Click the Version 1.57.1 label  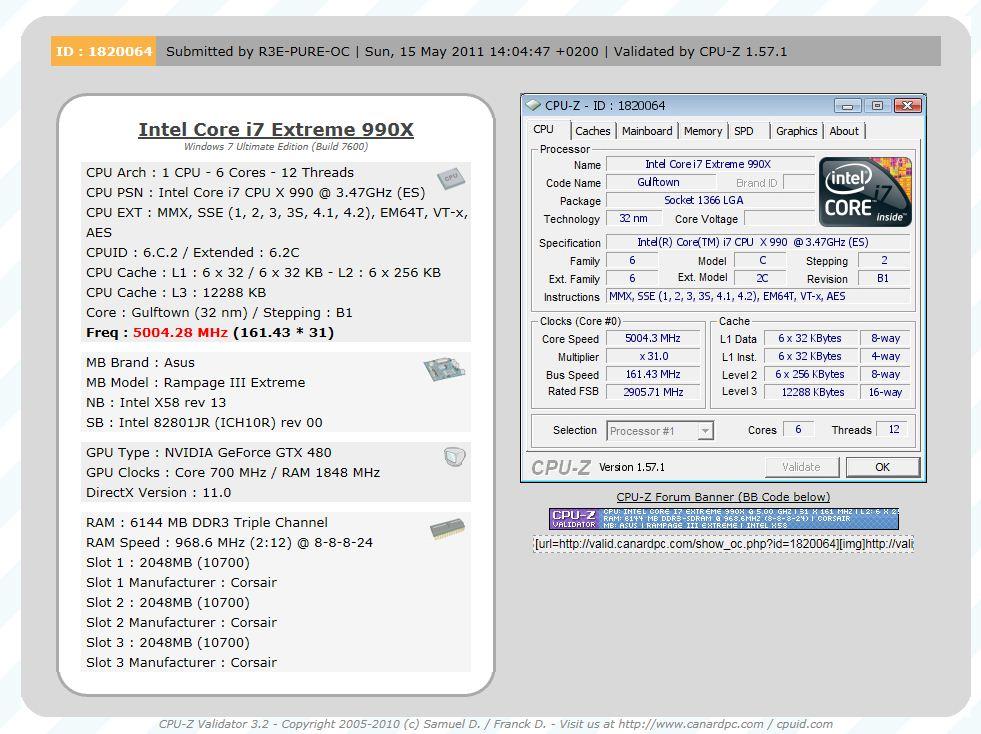[632, 467]
